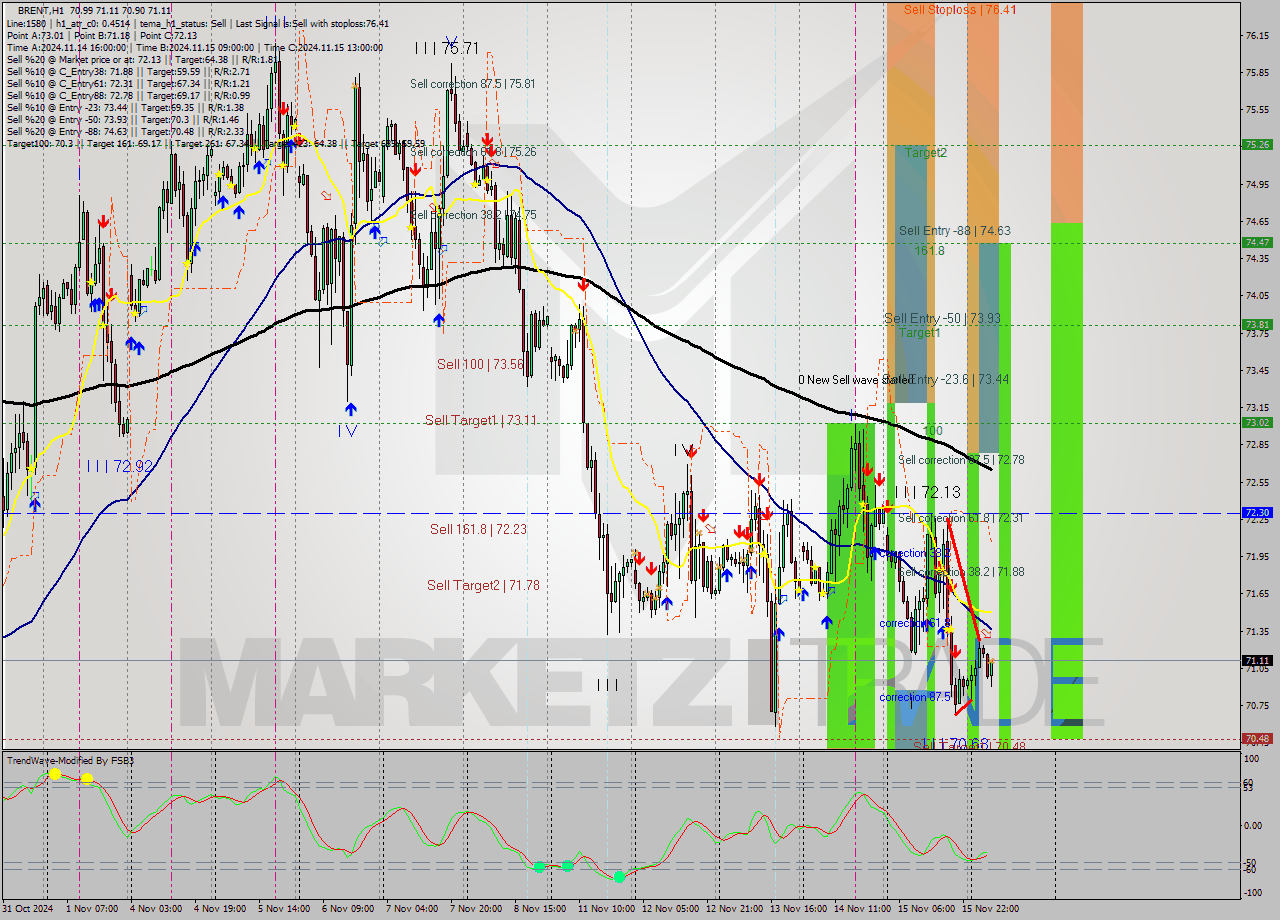The image size is (1280, 920).
Task: Click the 'Sell Entry -50 | 73.93' label
Action: click(x=943, y=318)
